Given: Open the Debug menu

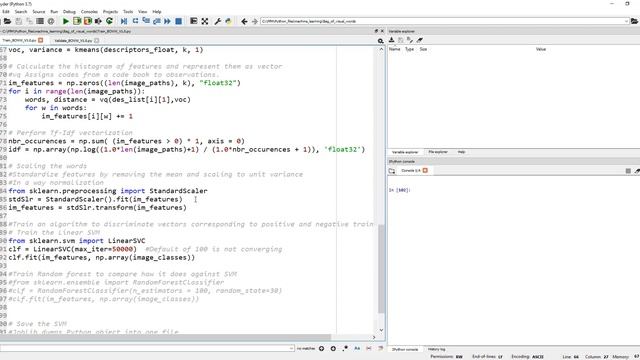Looking at the screenshot, I should (69, 12).
